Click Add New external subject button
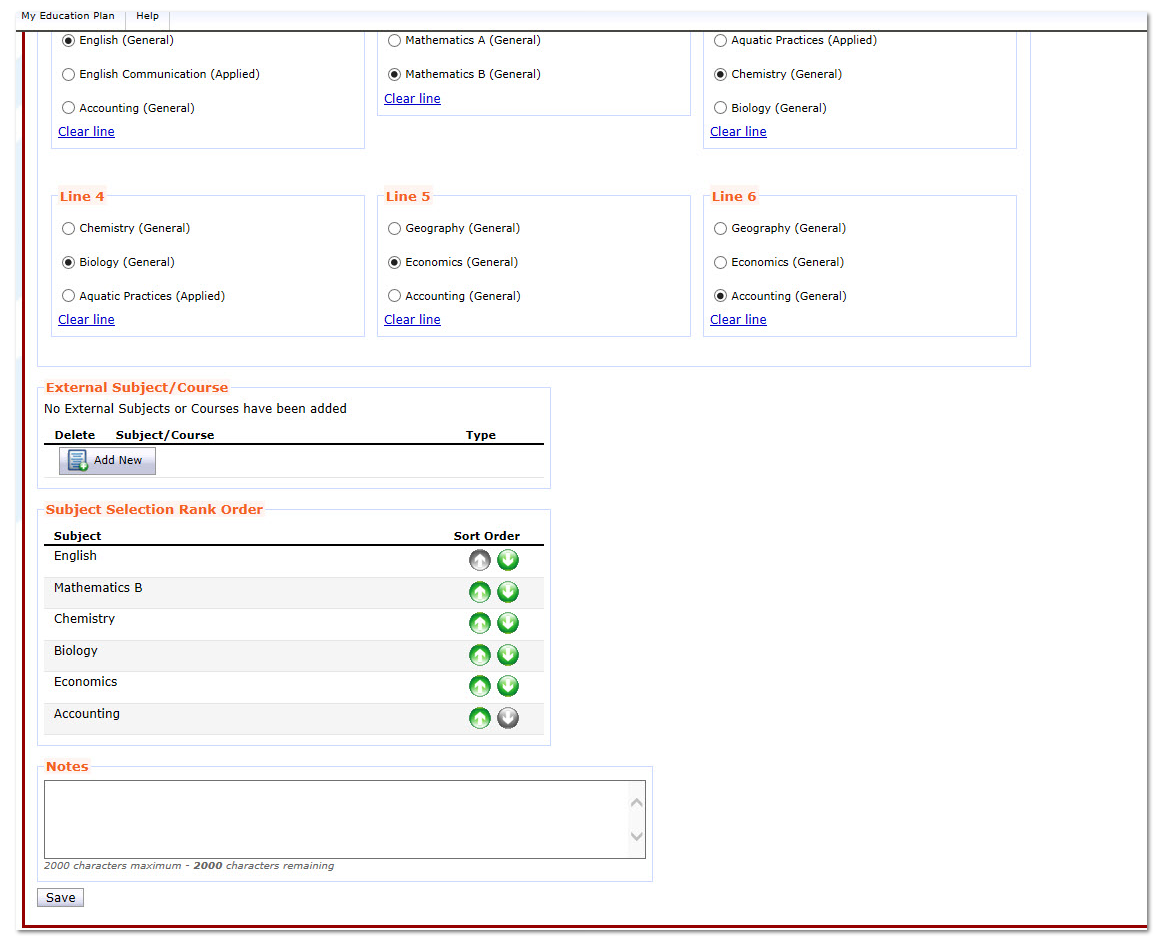 point(107,460)
